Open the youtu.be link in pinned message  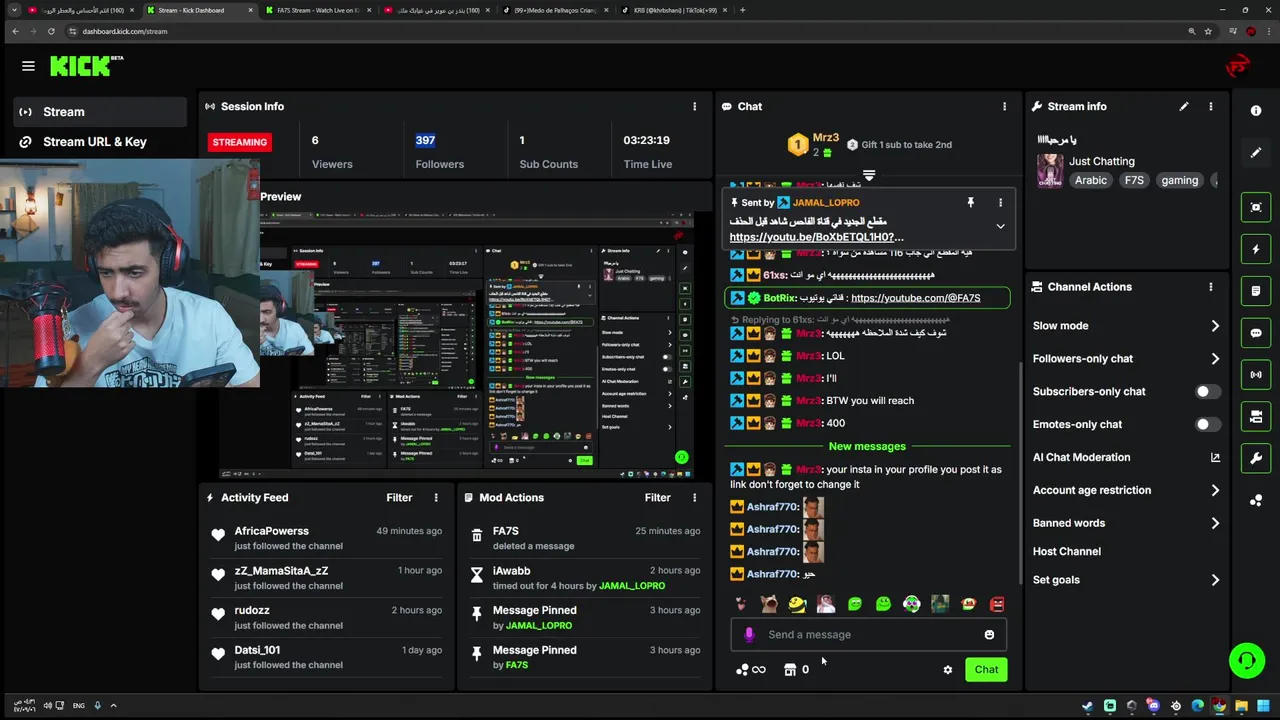coord(816,237)
